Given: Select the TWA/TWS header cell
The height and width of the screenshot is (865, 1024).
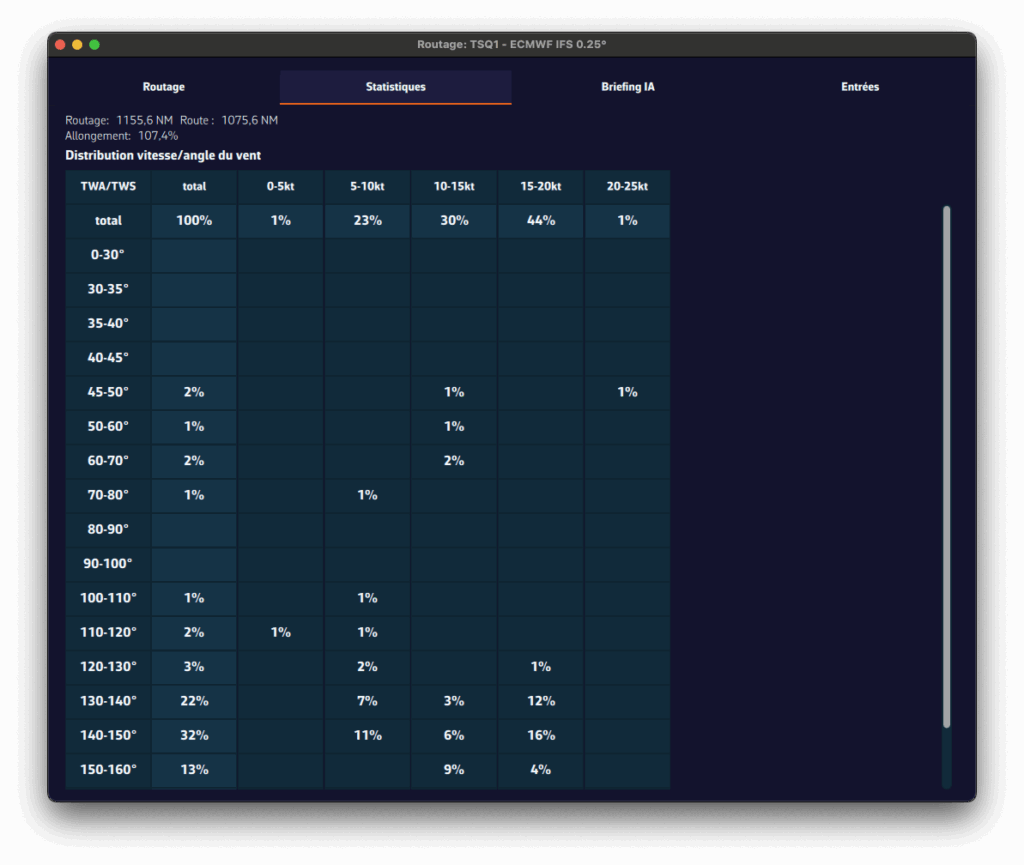Looking at the screenshot, I should point(108,186).
